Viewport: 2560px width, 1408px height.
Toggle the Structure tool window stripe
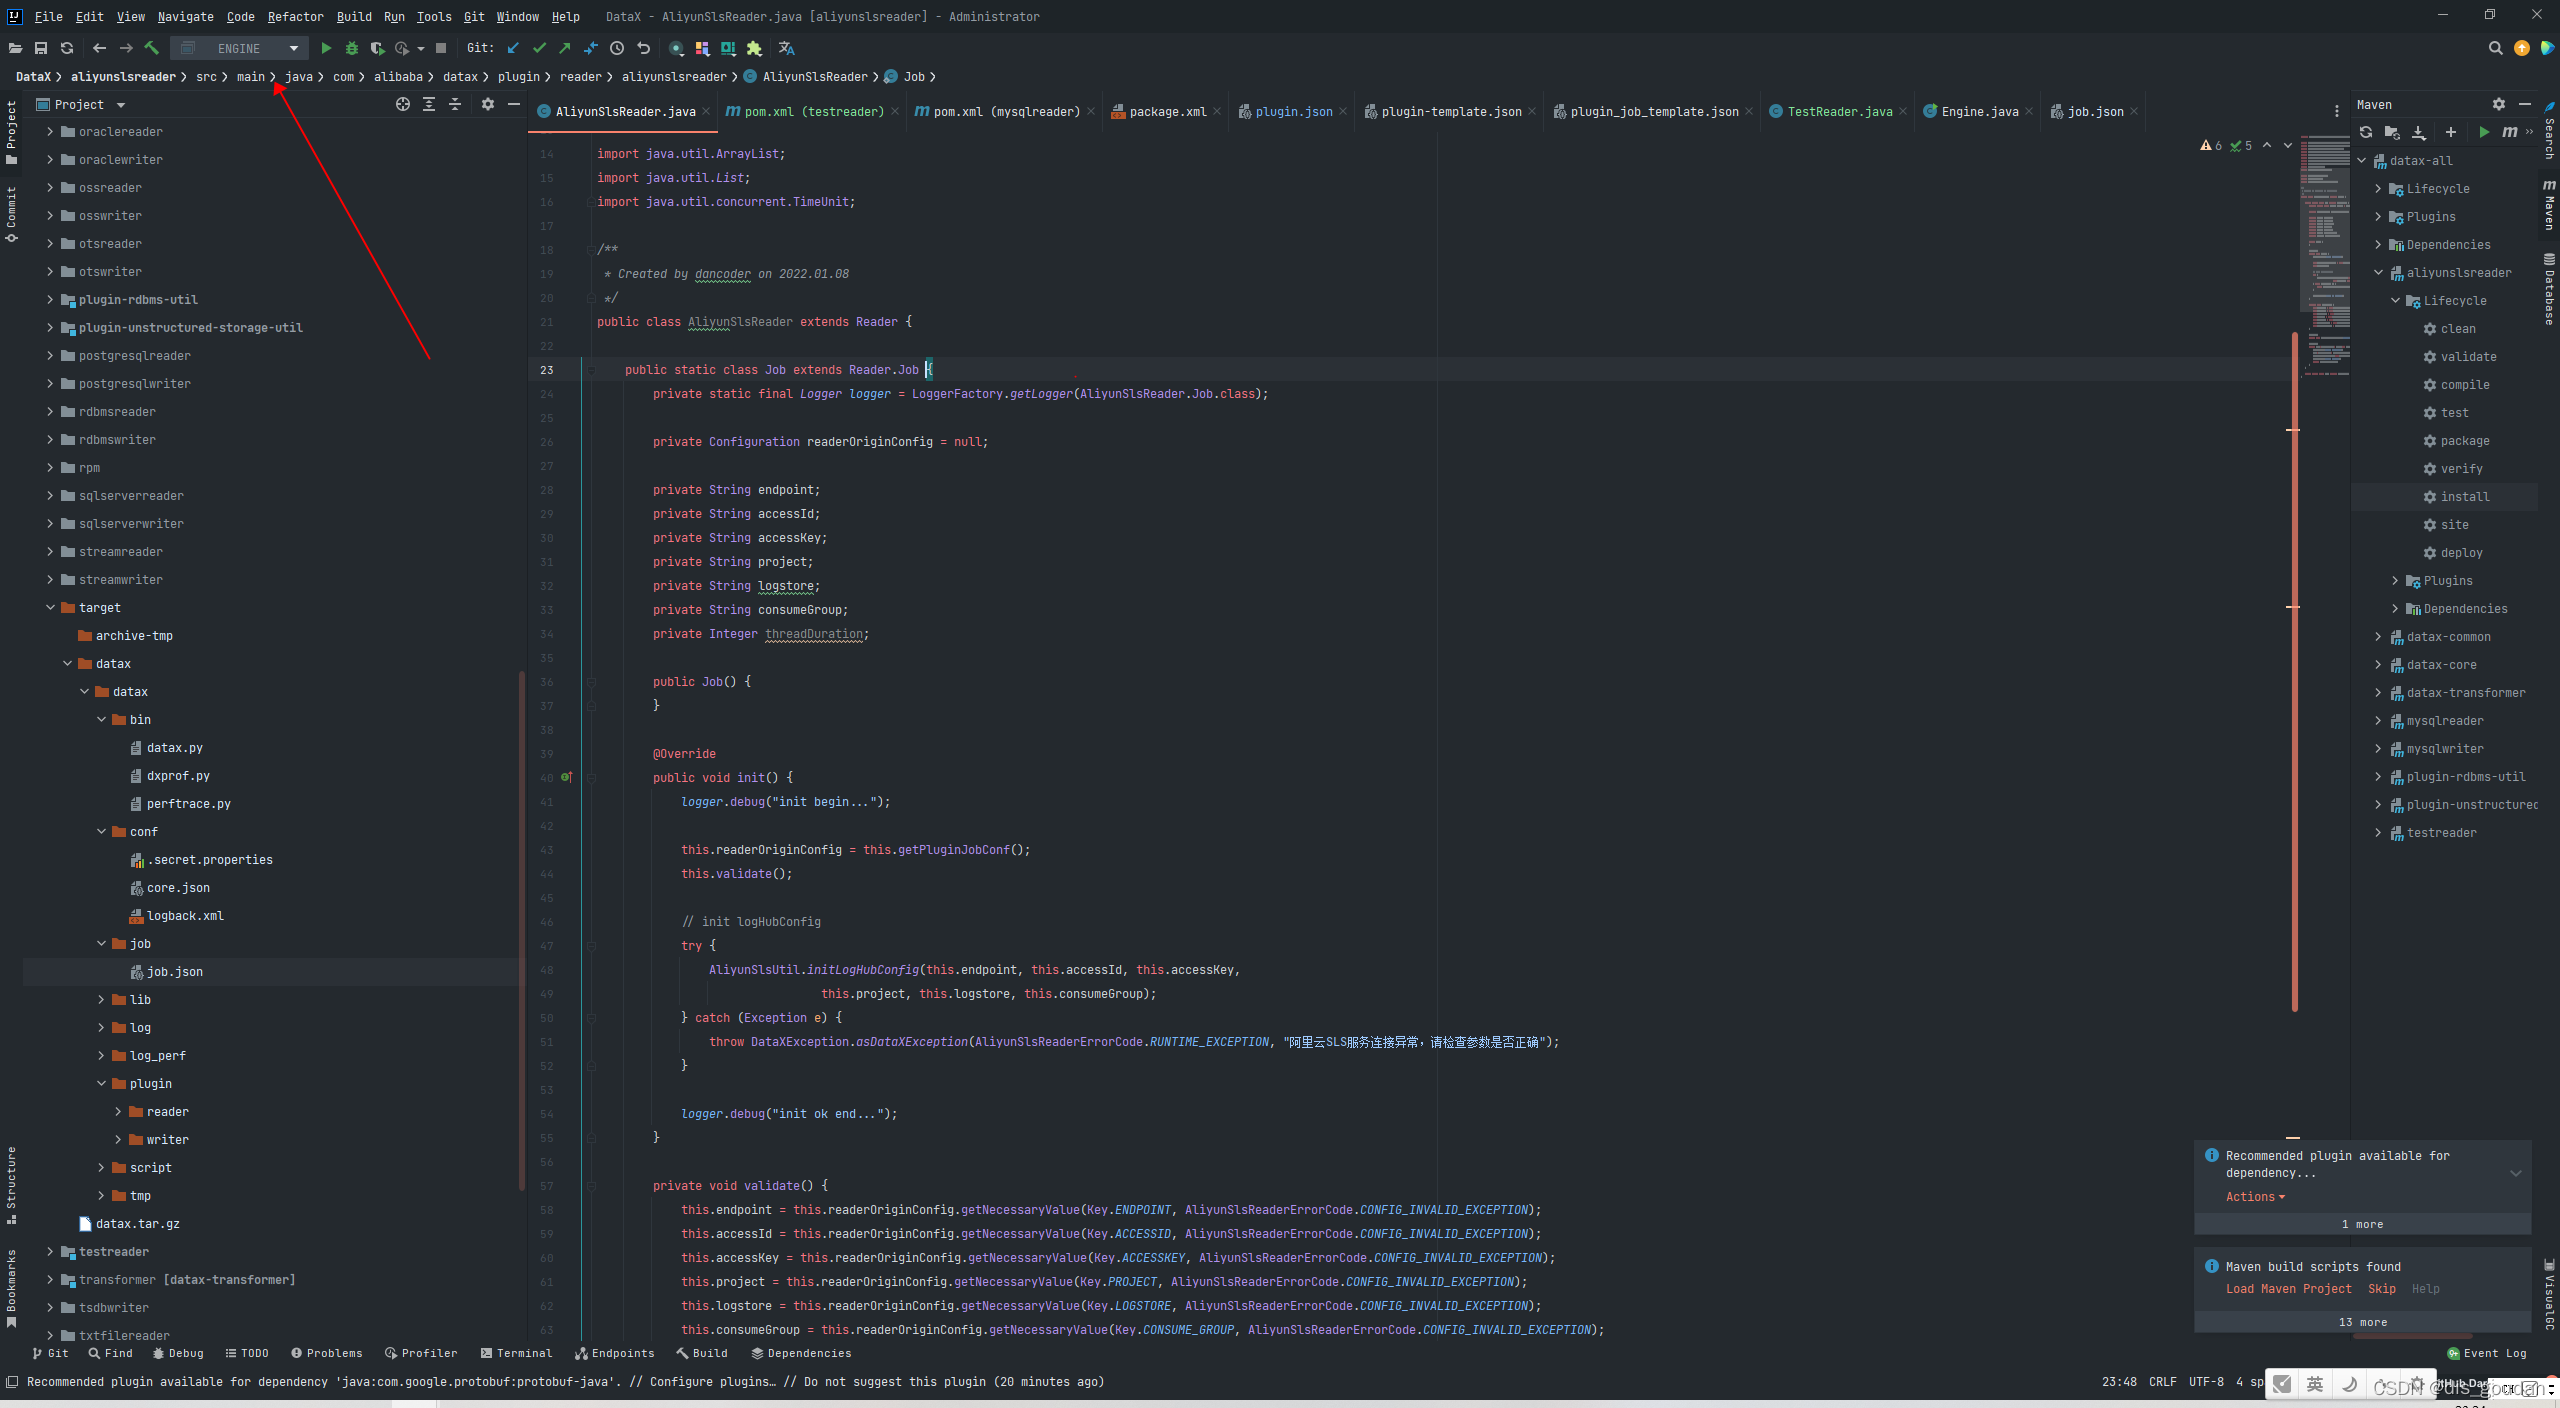point(11,1185)
